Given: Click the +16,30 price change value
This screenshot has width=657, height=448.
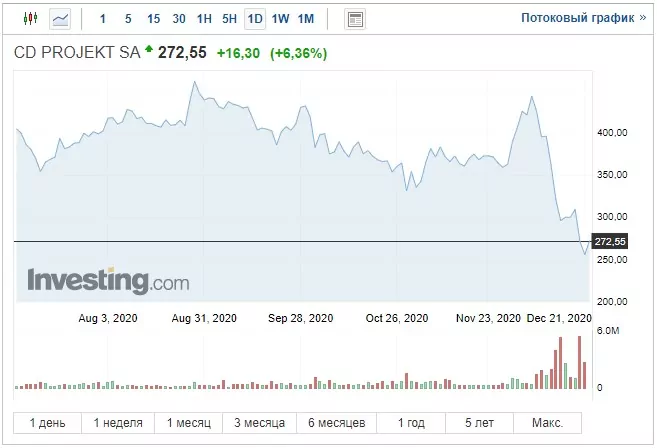Looking at the screenshot, I should (238, 53).
